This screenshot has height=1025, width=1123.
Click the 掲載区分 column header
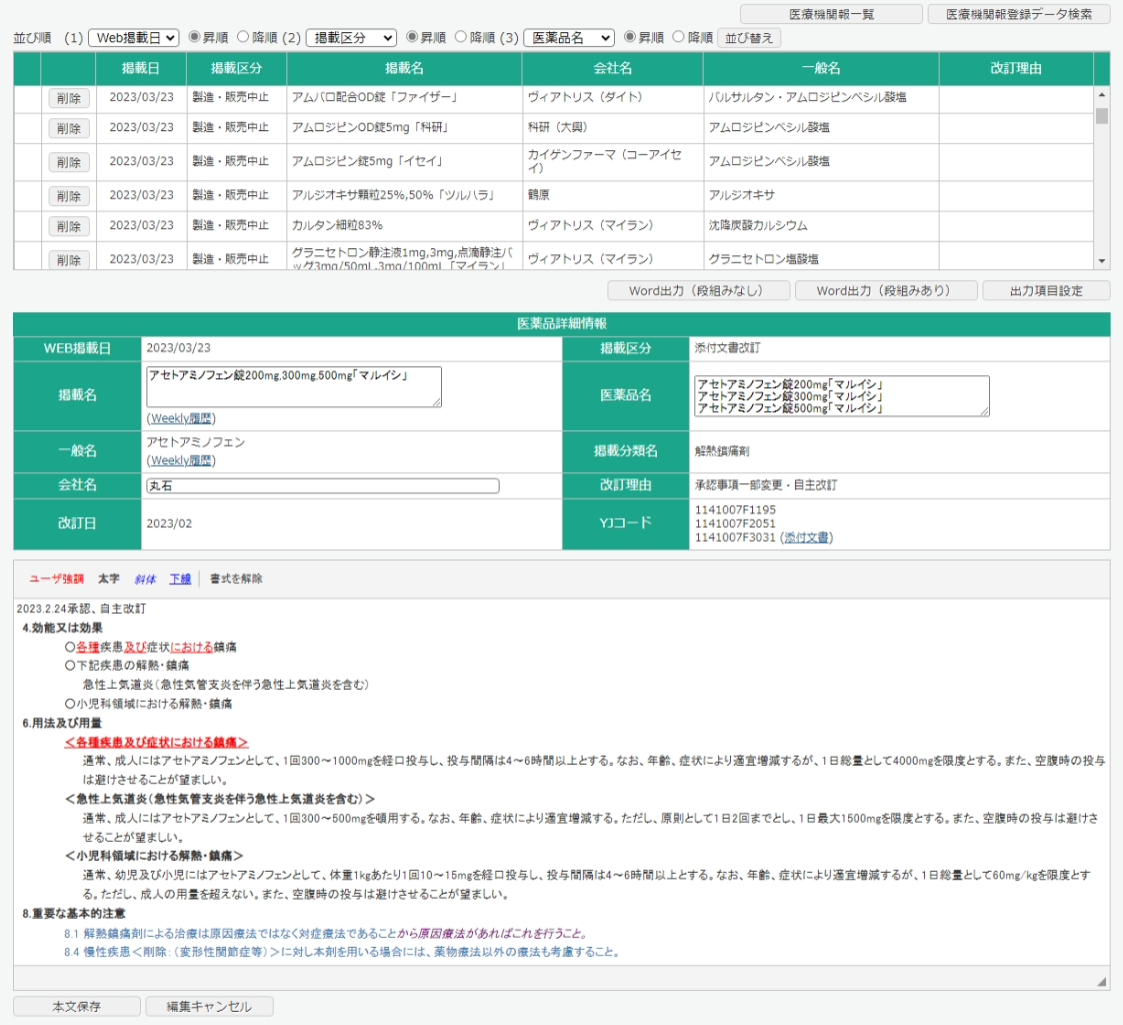[x=236, y=68]
